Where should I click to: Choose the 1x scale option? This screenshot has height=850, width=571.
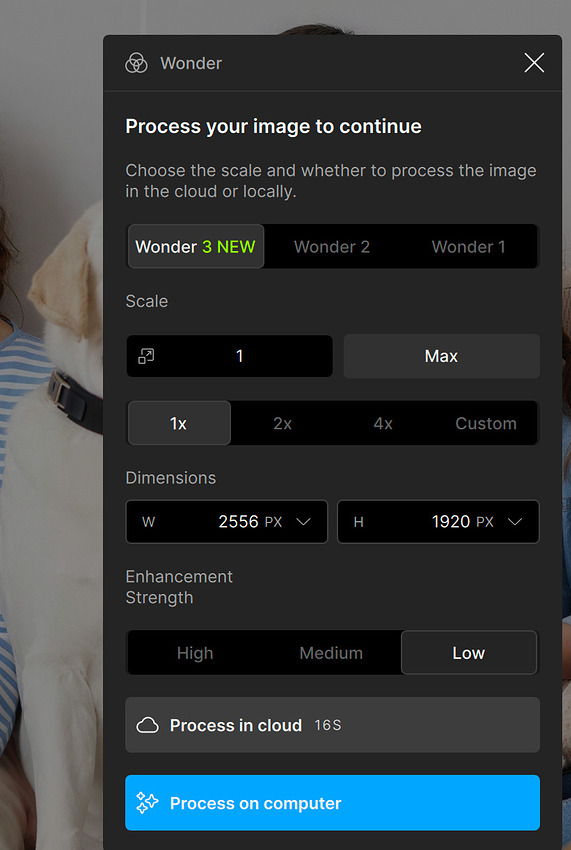pyautogui.click(x=179, y=423)
